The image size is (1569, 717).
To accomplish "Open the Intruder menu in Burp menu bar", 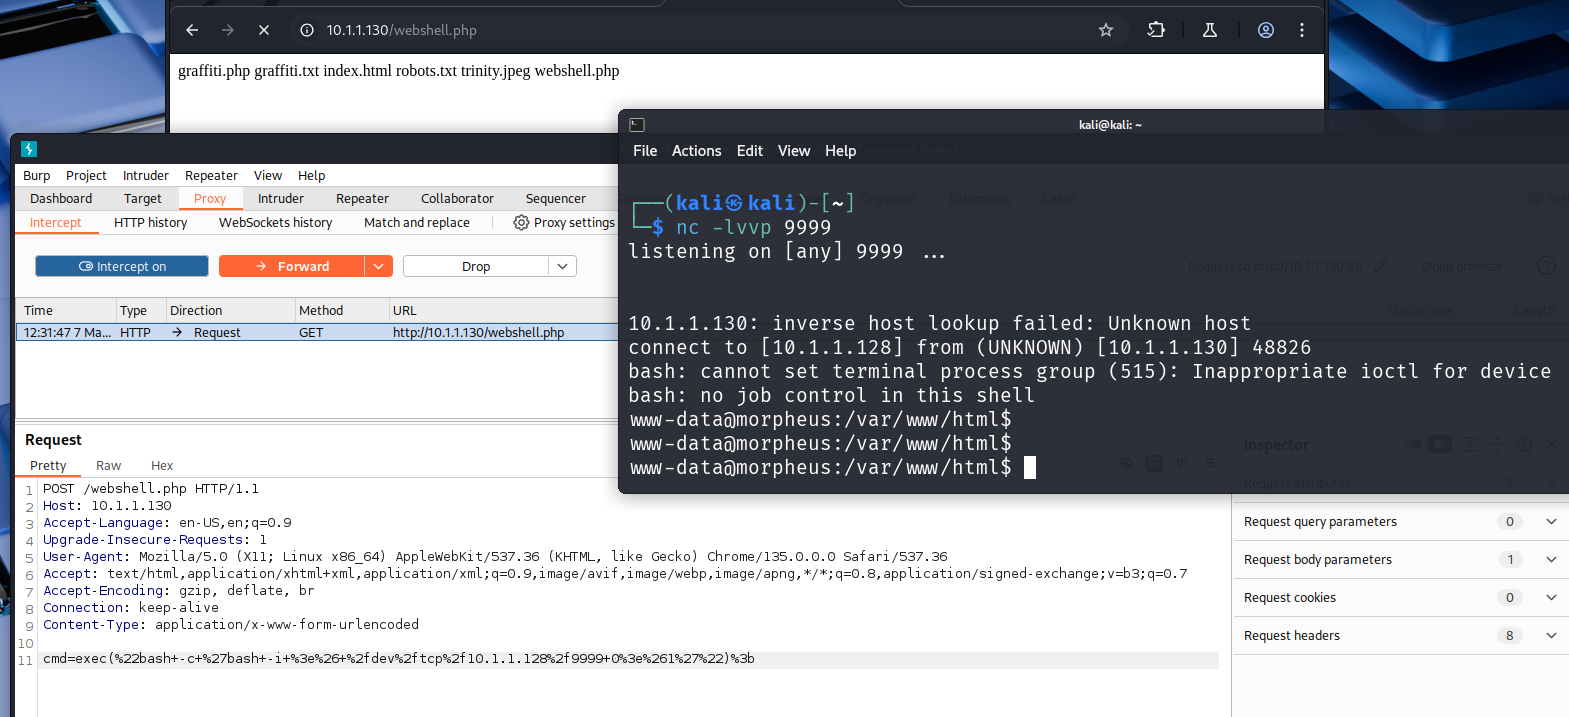I will pos(146,175).
